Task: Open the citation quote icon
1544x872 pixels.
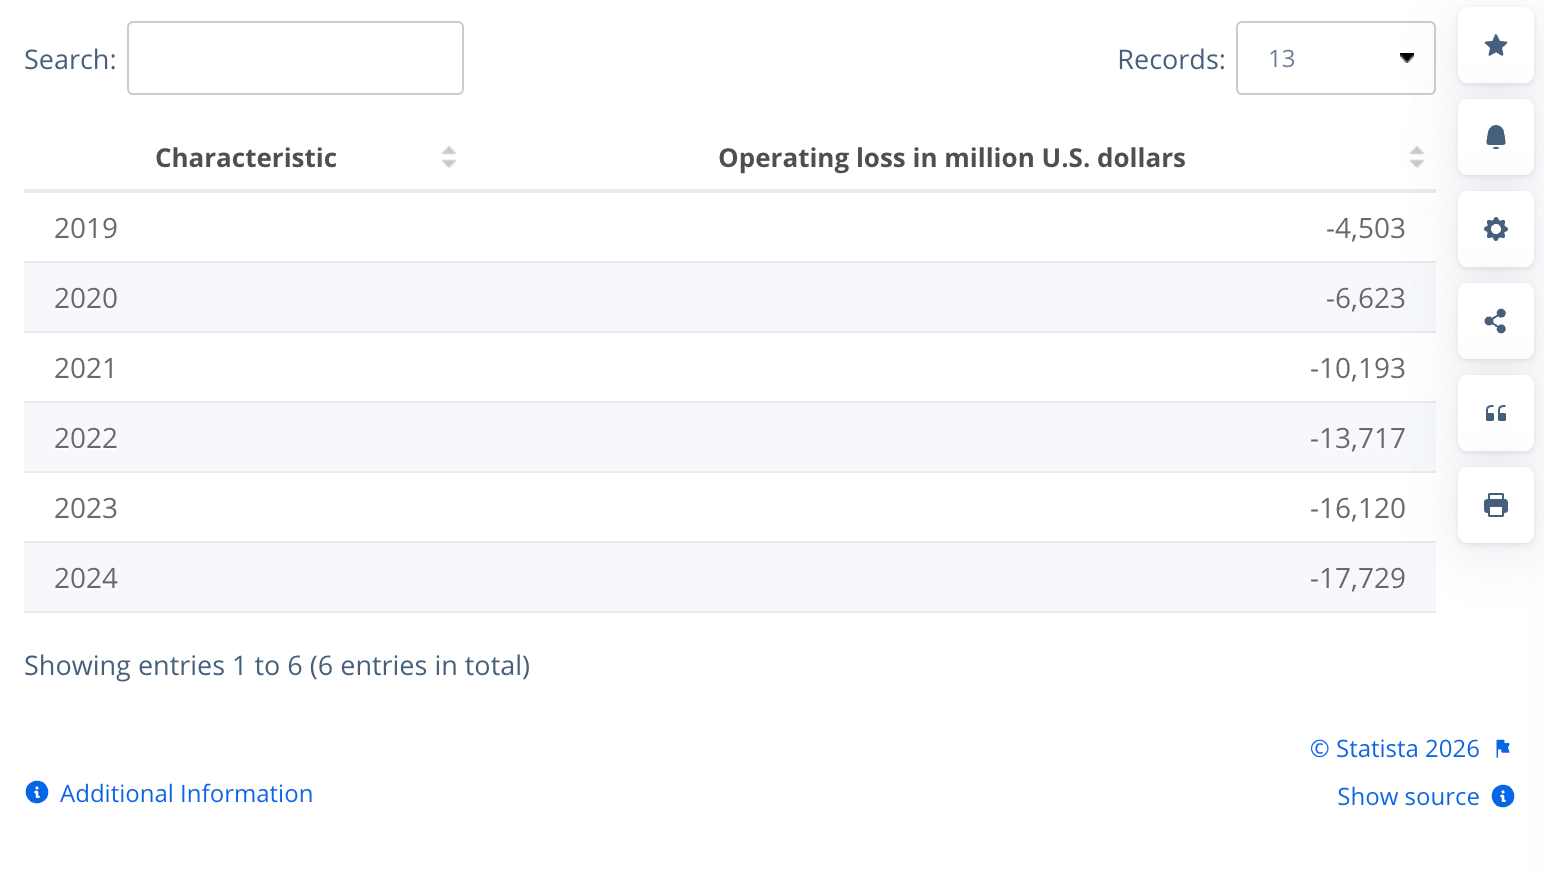Action: tap(1495, 413)
